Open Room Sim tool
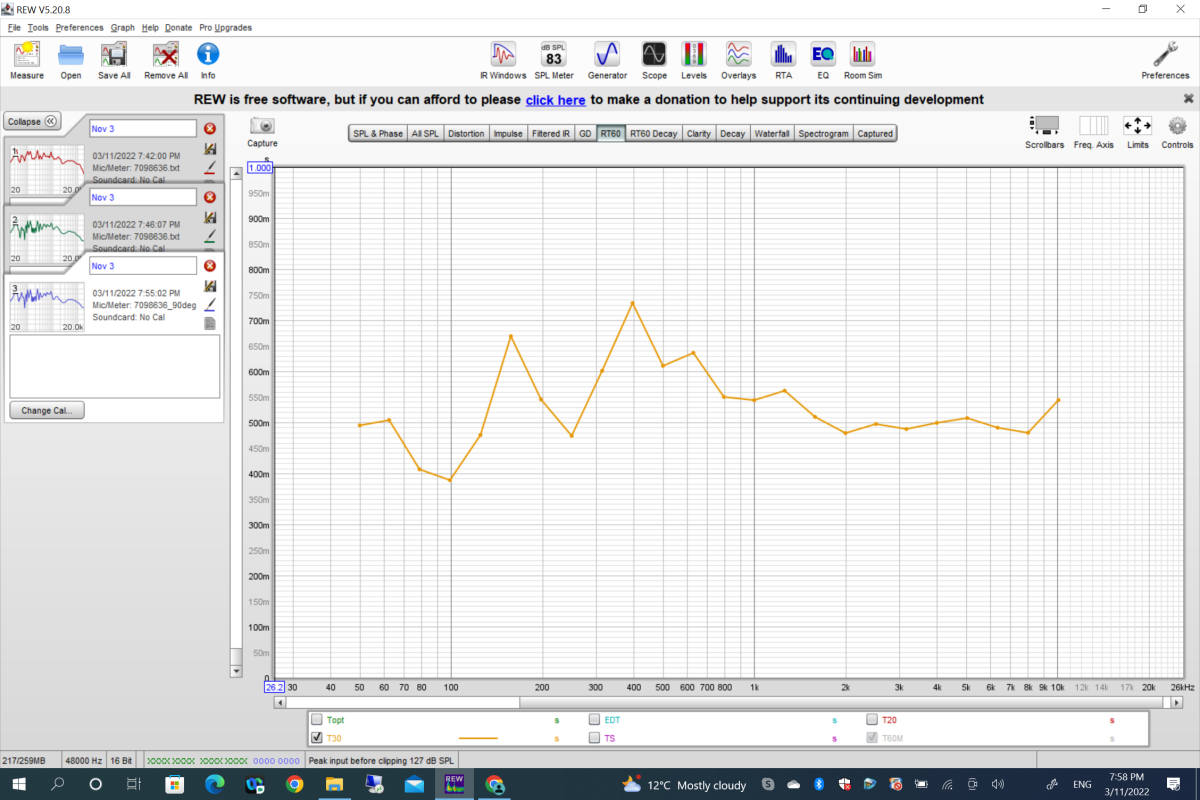 [862, 59]
